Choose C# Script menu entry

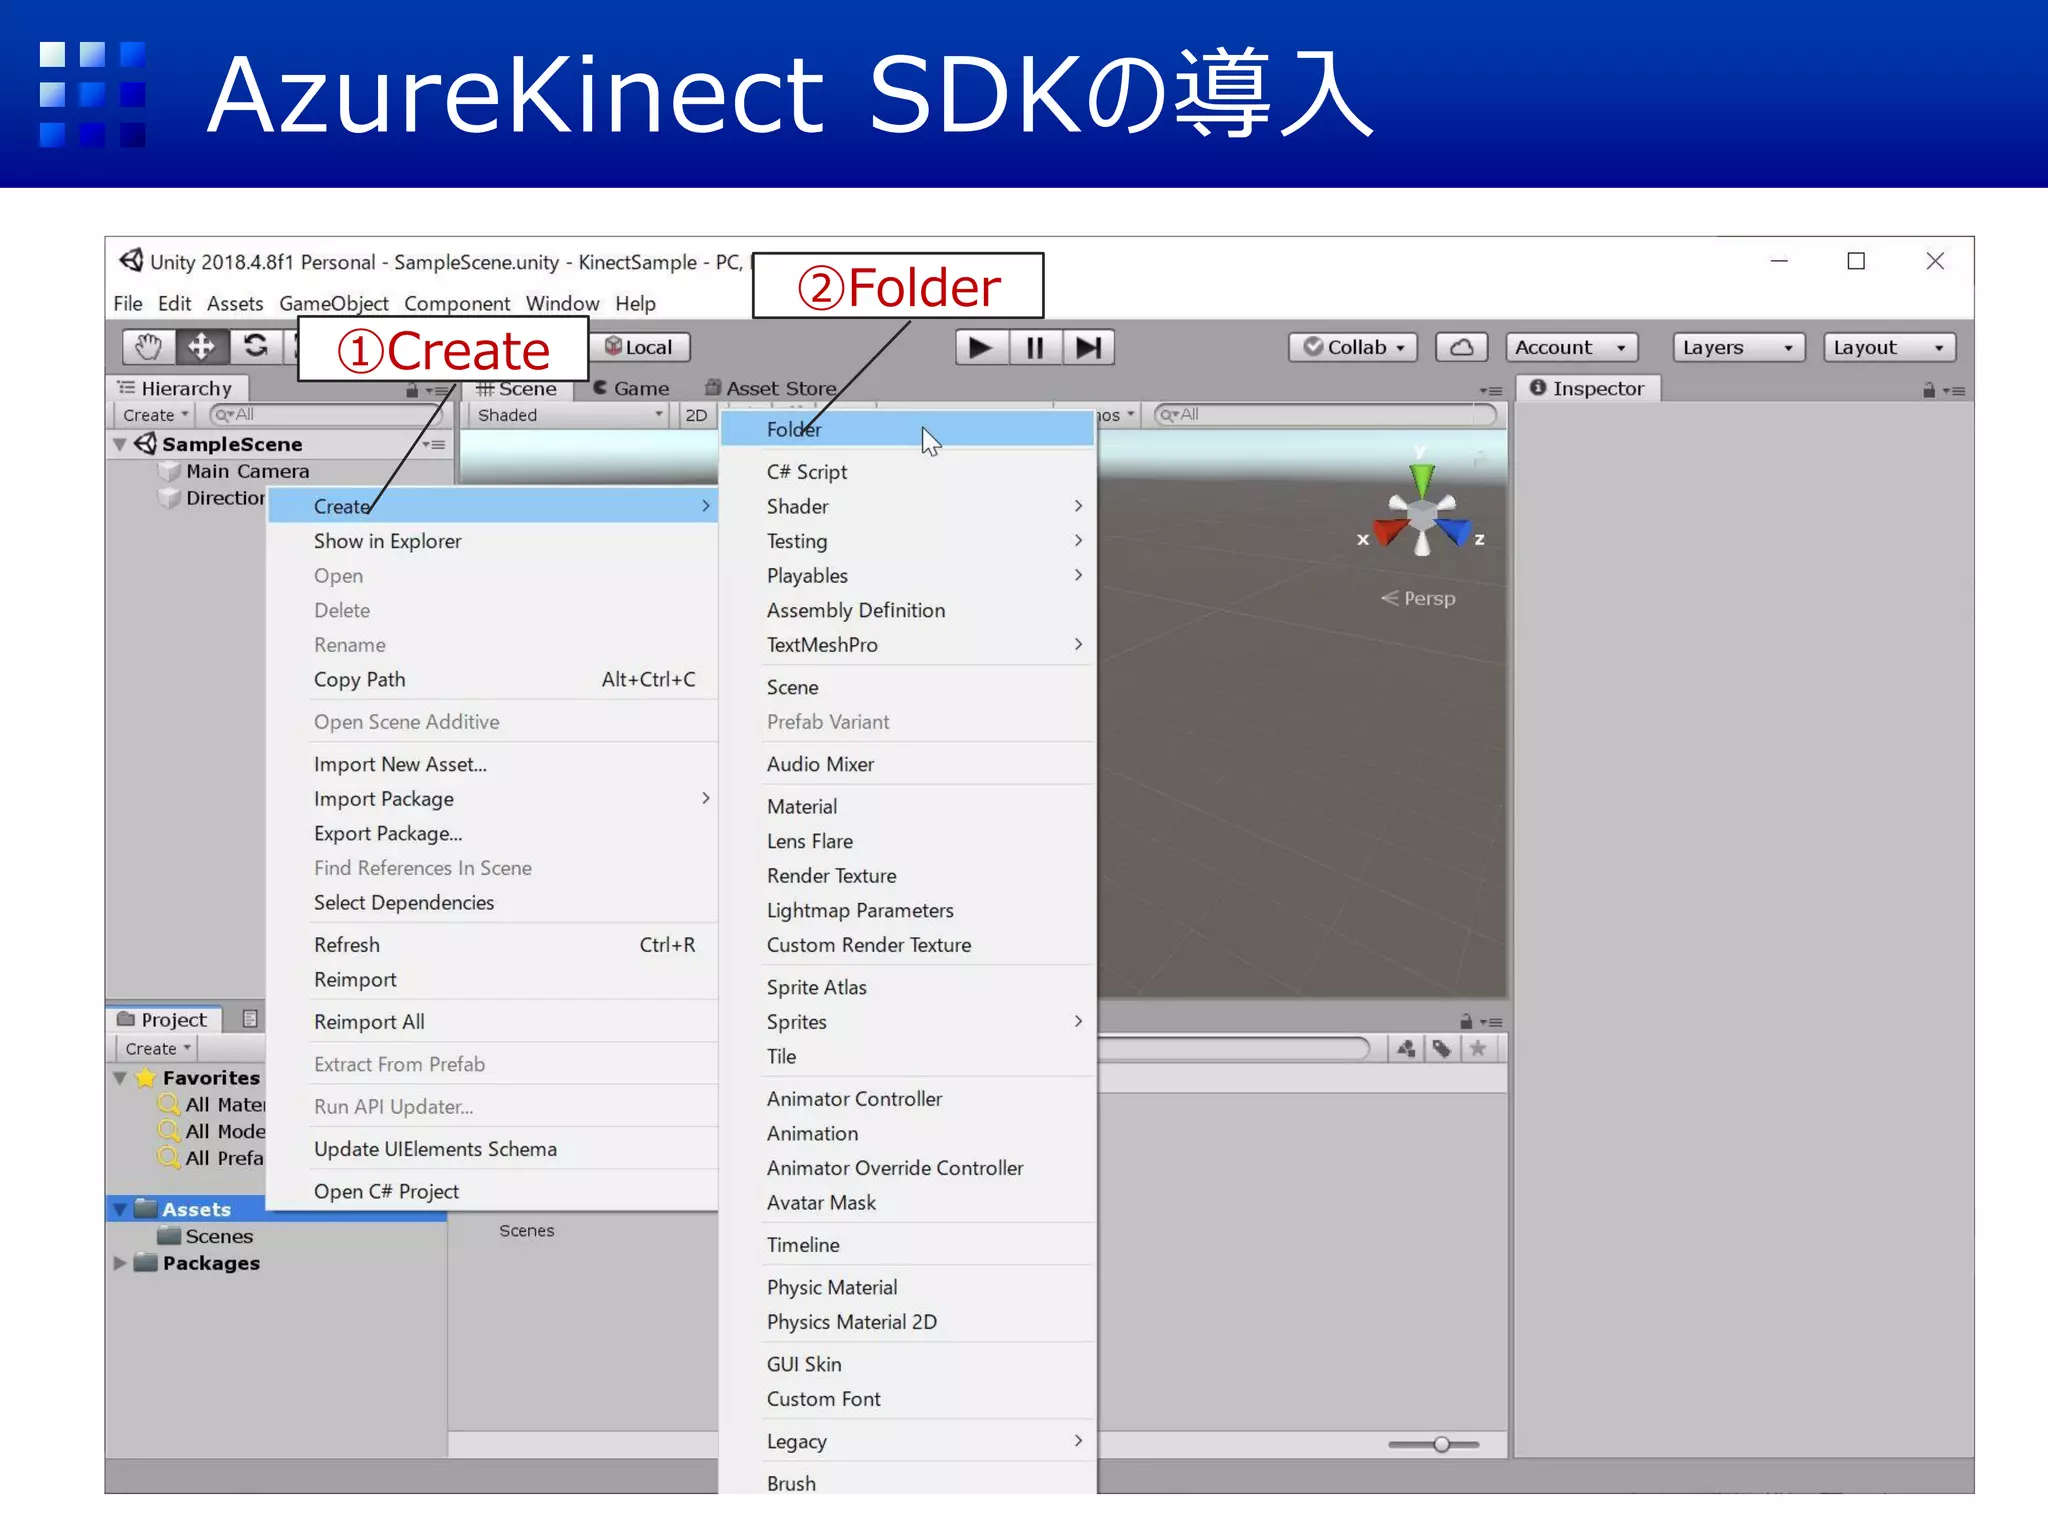click(x=907, y=472)
